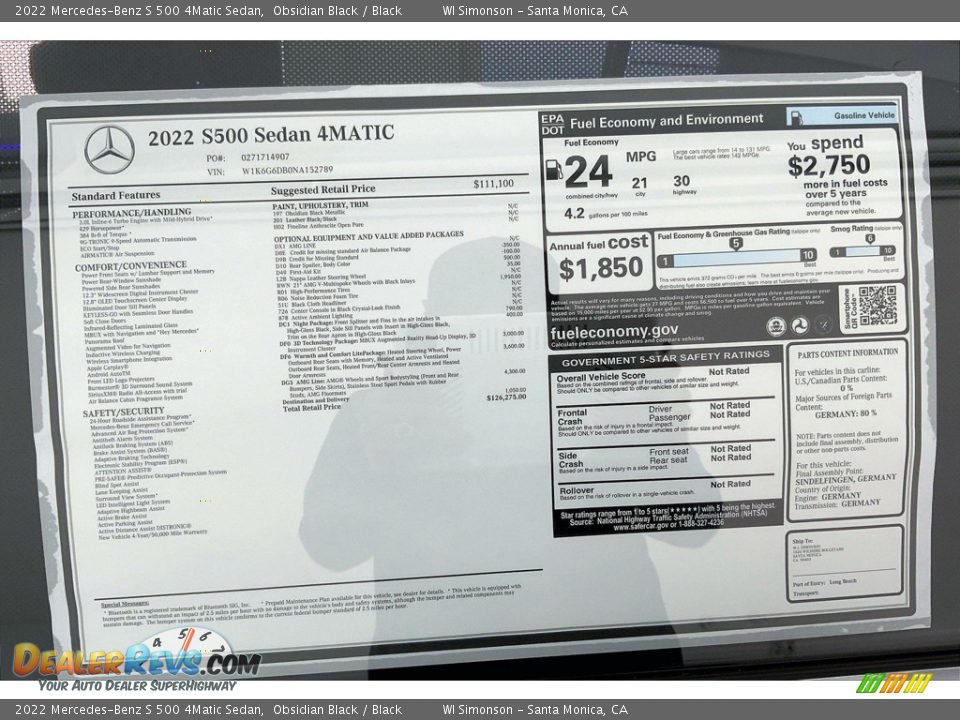Click the Fuel Economy & Greenhouse Gas rating bar

click(x=737, y=258)
